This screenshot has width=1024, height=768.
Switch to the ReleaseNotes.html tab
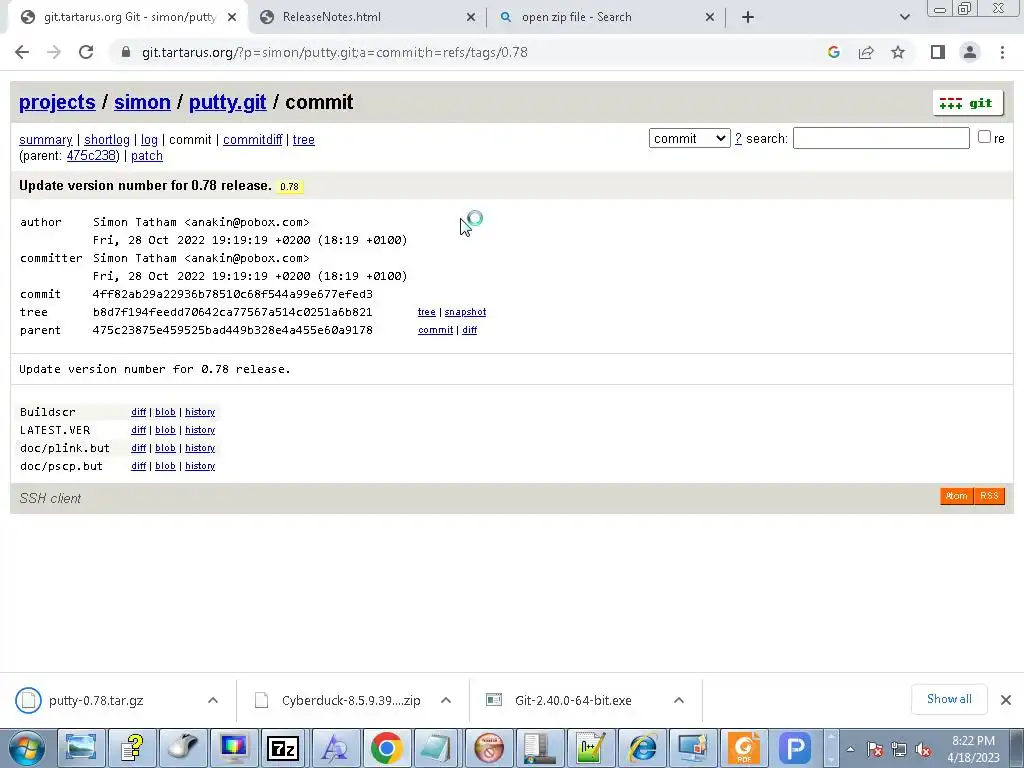tap(331, 17)
